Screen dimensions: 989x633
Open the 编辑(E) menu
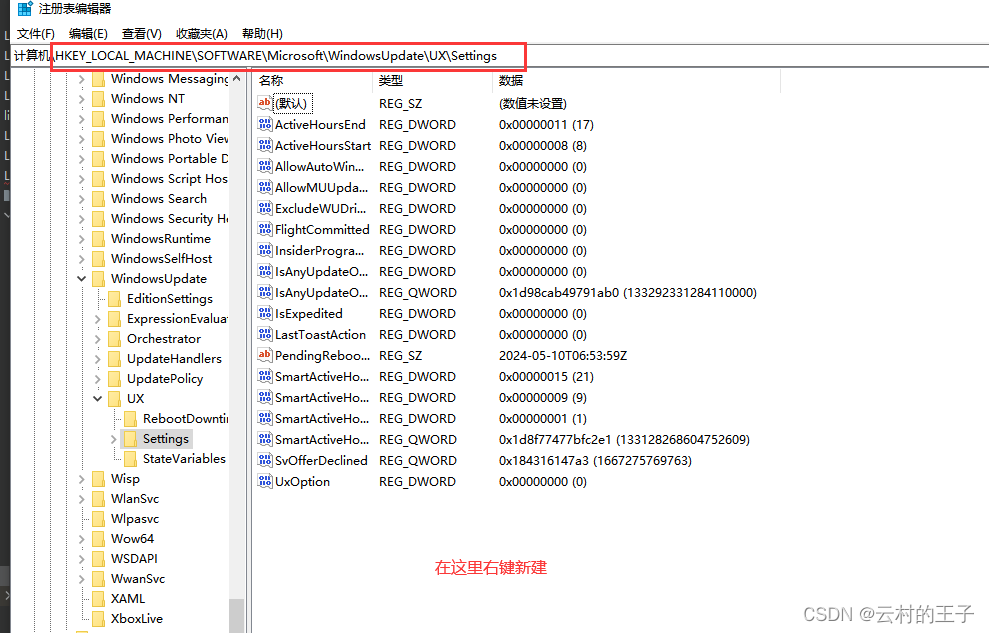click(88, 33)
